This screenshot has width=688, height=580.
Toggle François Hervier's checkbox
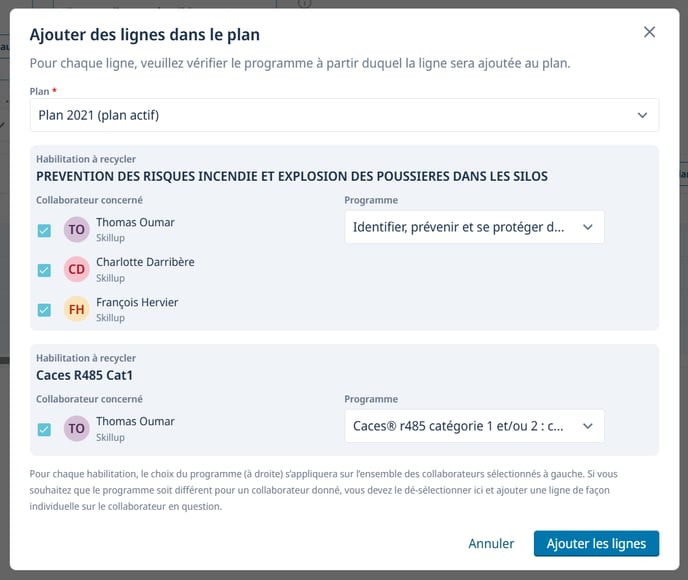44,310
